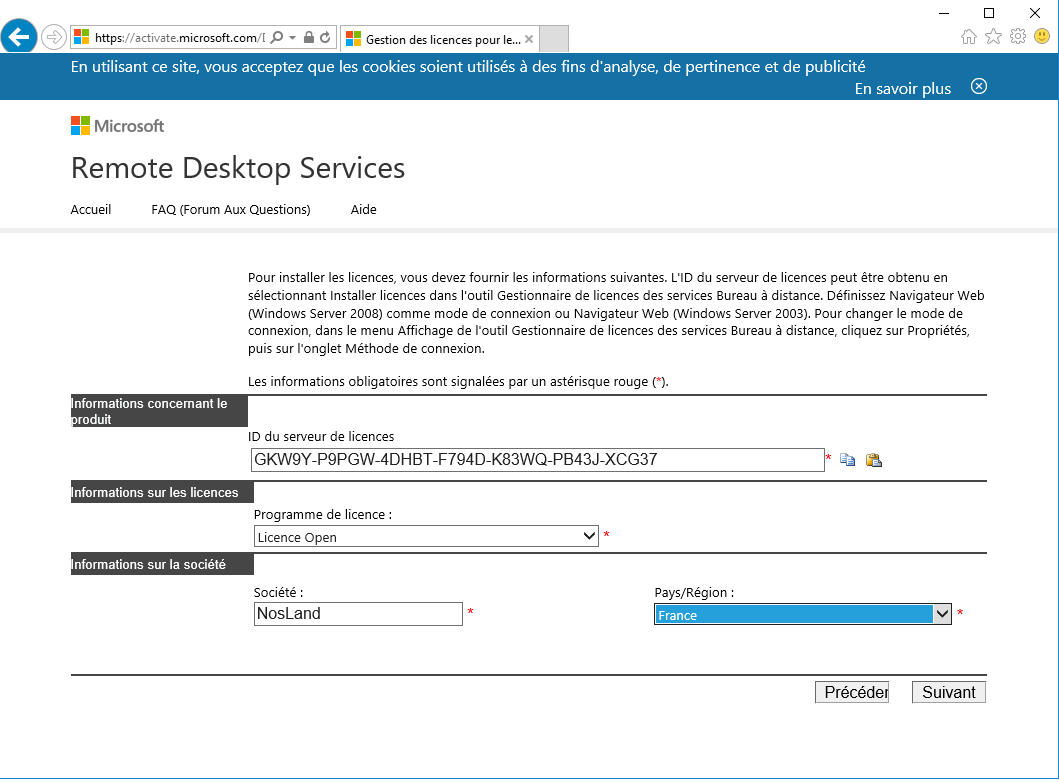Close the 'Gestion des licences' tab
1059x782 pixels.
tap(529, 39)
